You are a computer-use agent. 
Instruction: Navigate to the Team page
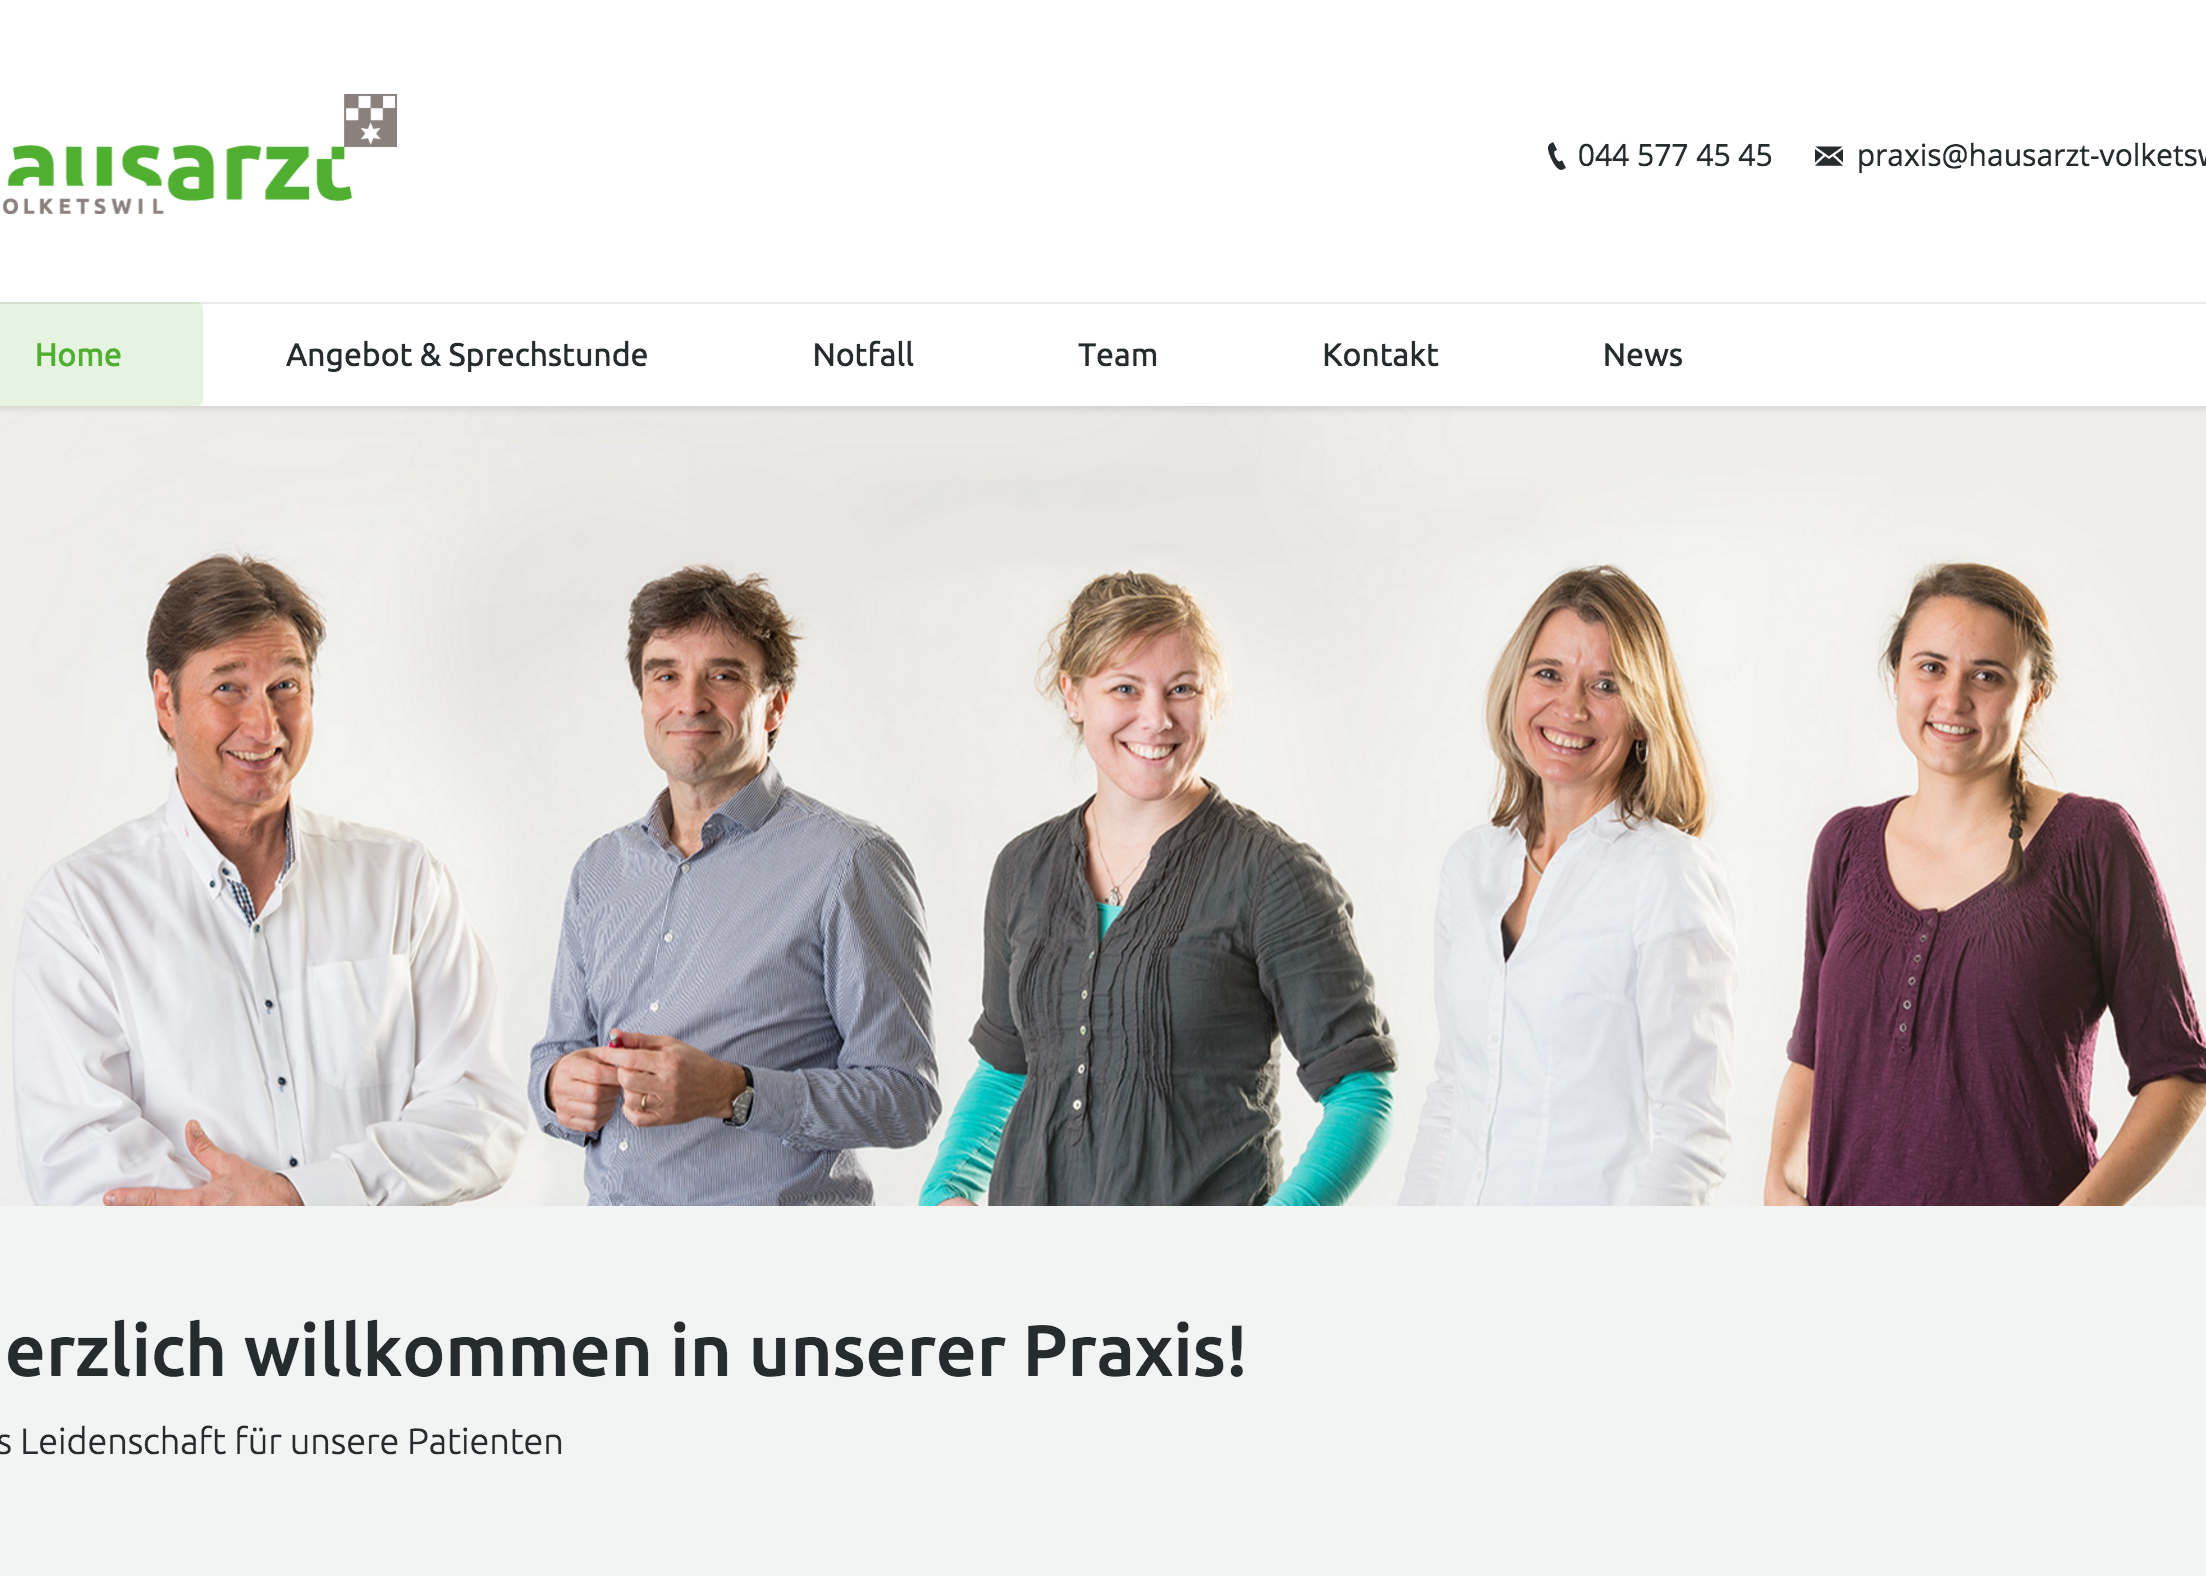coord(1117,355)
